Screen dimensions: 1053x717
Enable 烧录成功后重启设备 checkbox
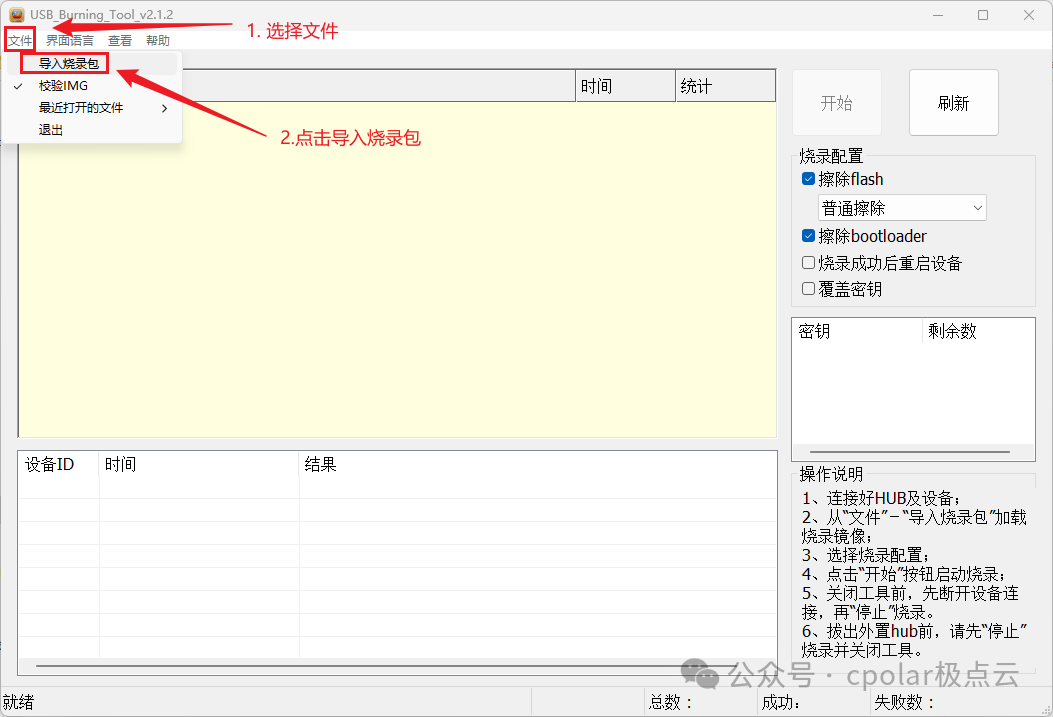pos(809,262)
